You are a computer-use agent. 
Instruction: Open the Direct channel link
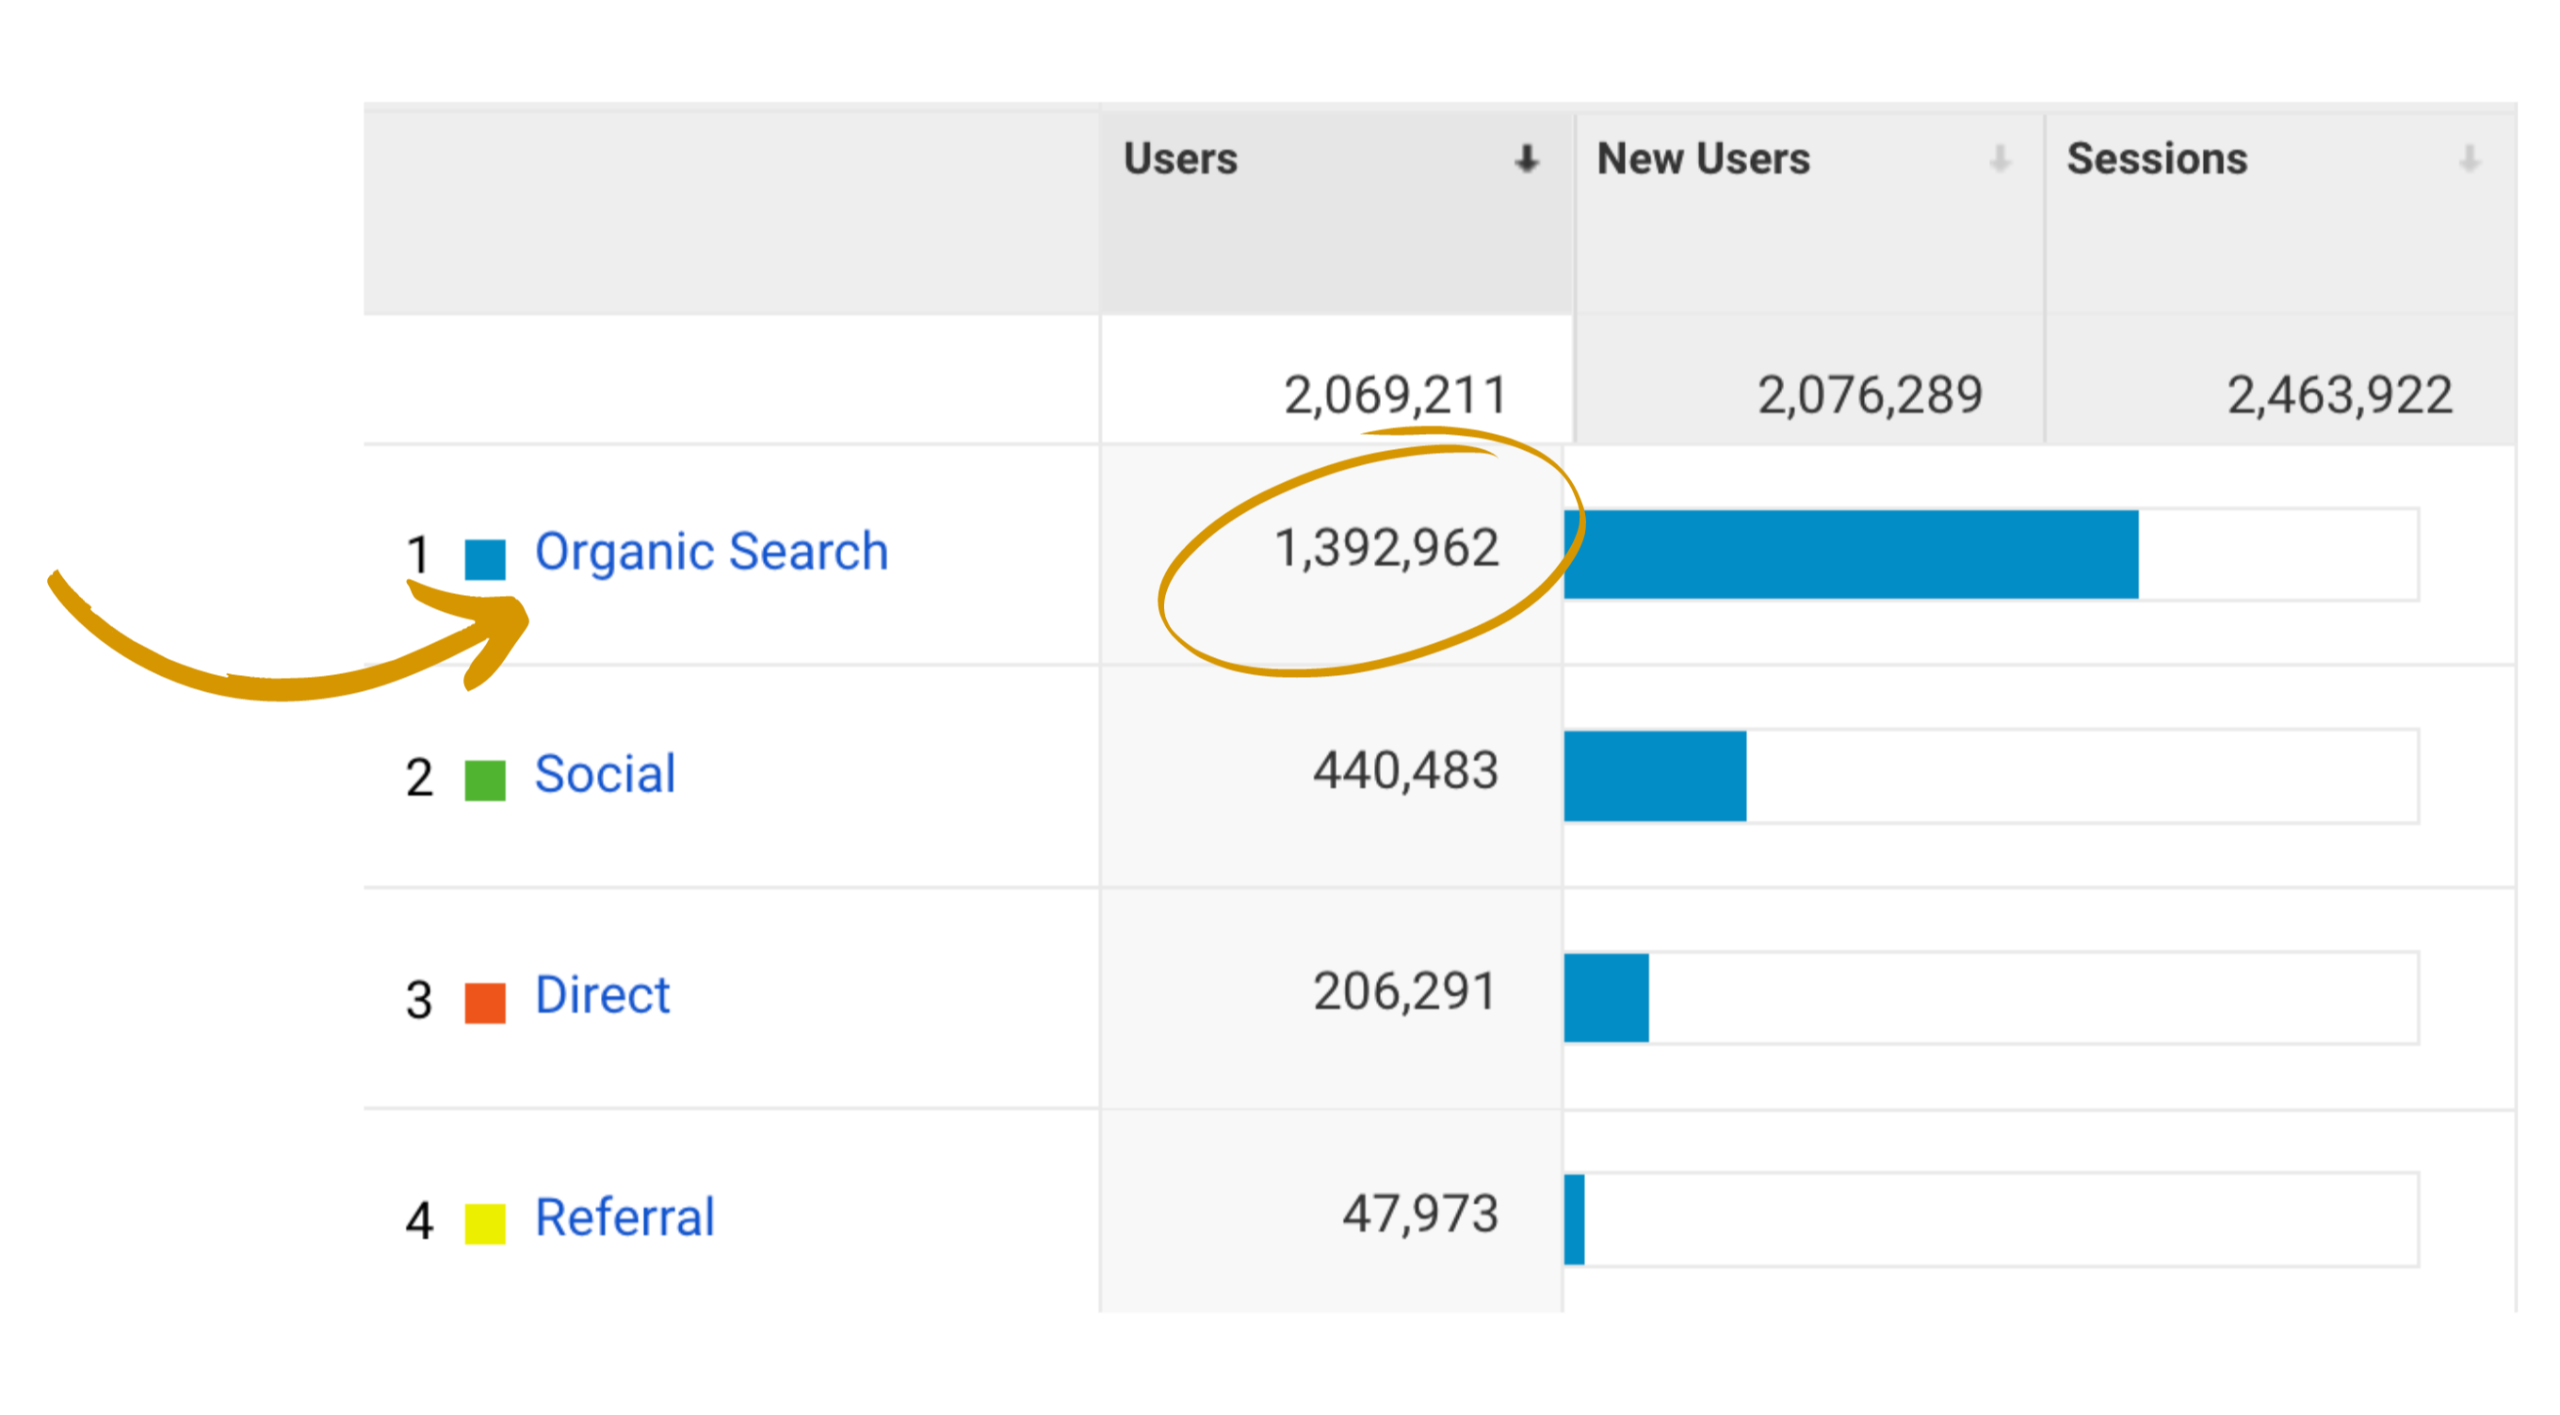pos(602,996)
